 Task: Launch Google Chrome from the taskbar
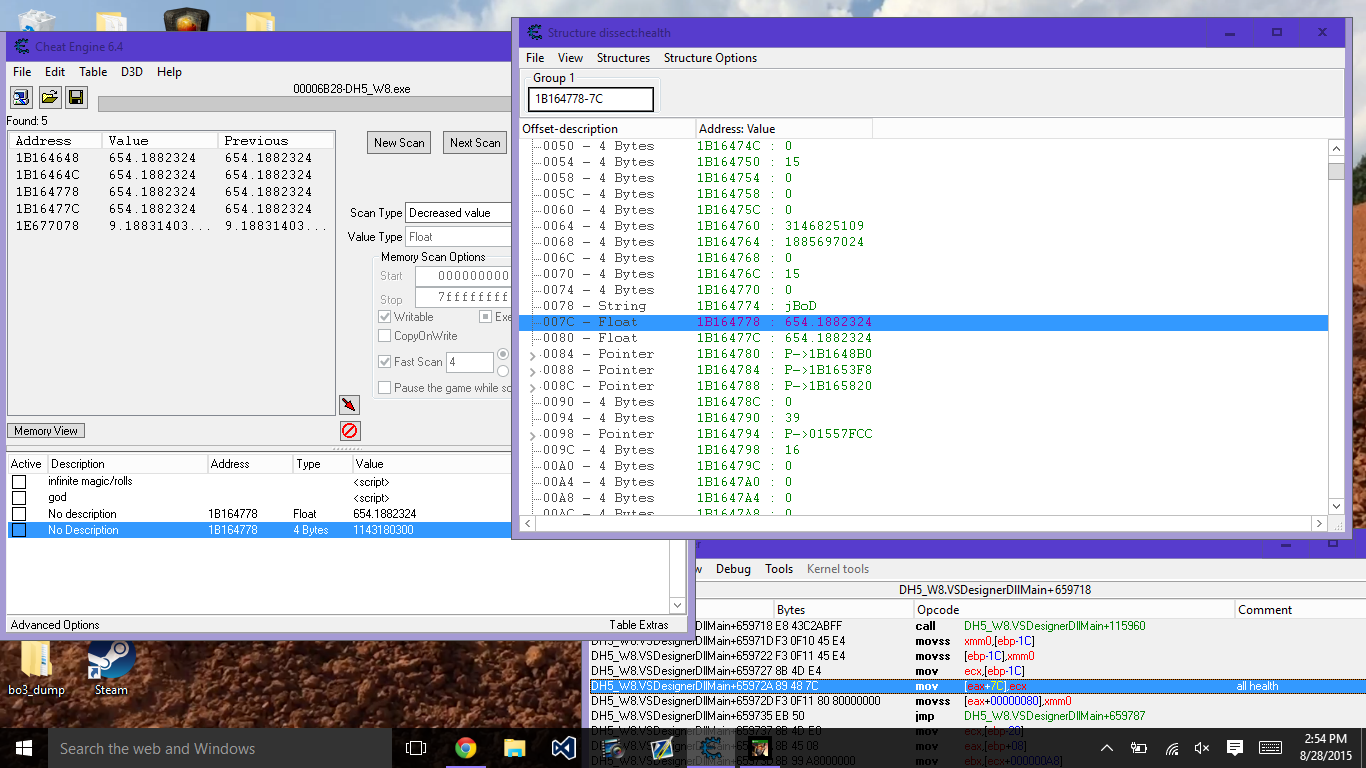[465, 748]
